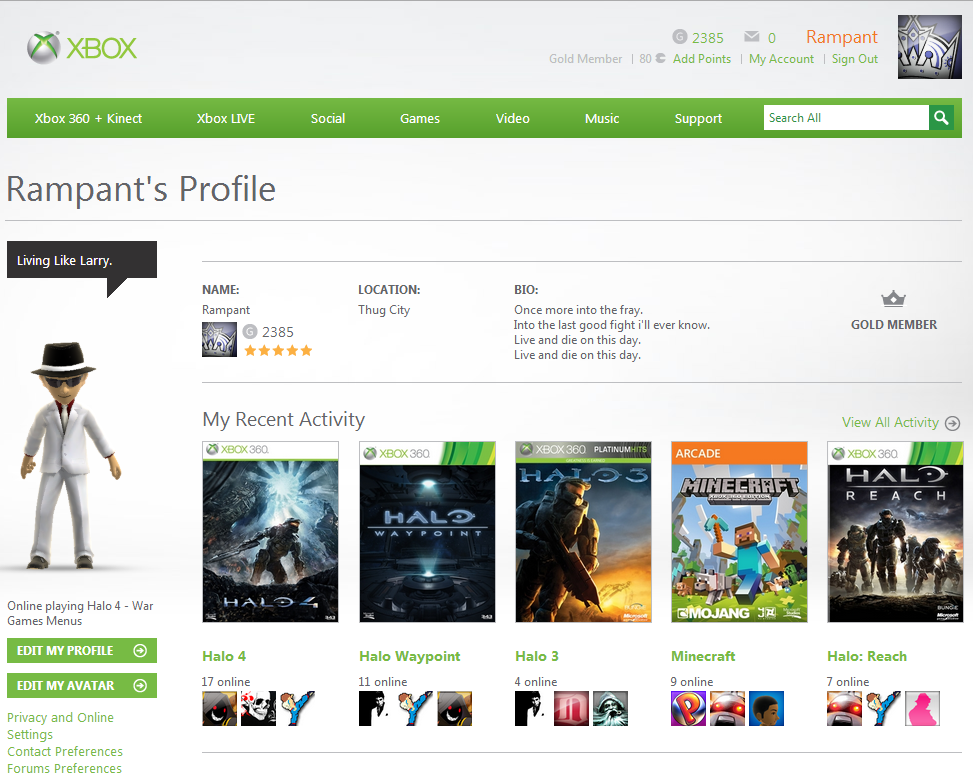Screen dimensions: 973x776
Task: Open the Xbox LIVE menu
Action: tap(226, 118)
